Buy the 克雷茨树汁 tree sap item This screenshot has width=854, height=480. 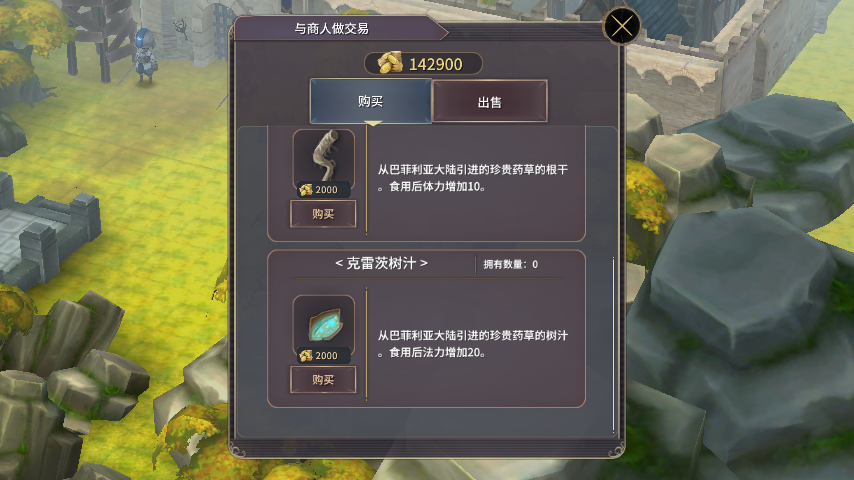323,380
